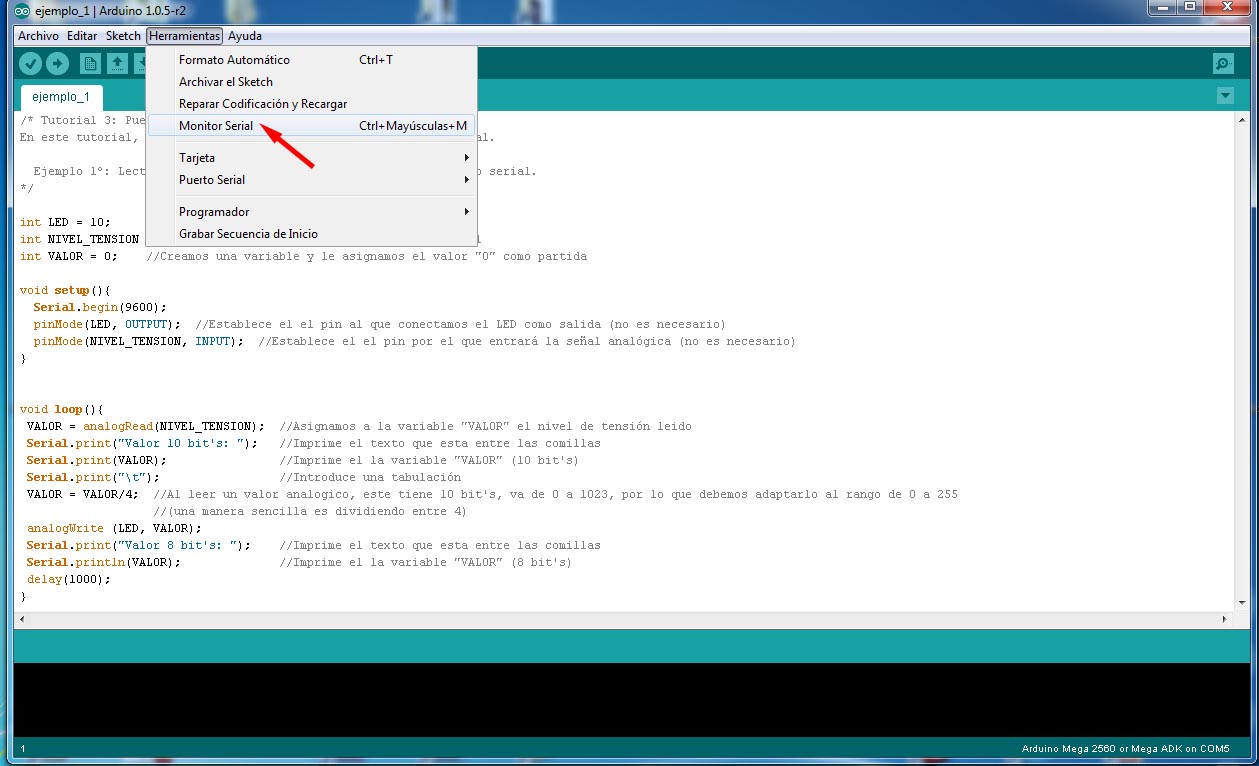The image size is (1259, 766).
Task: Click the Arduino logo in title bar
Action: pyautogui.click(x=23, y=10)
